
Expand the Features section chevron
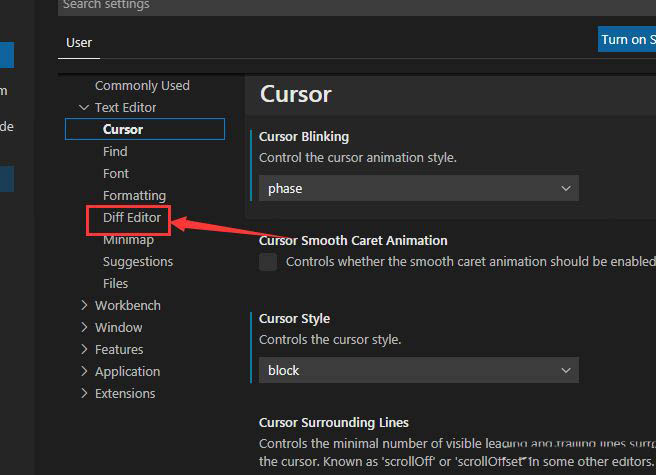[x=84, y=350]
